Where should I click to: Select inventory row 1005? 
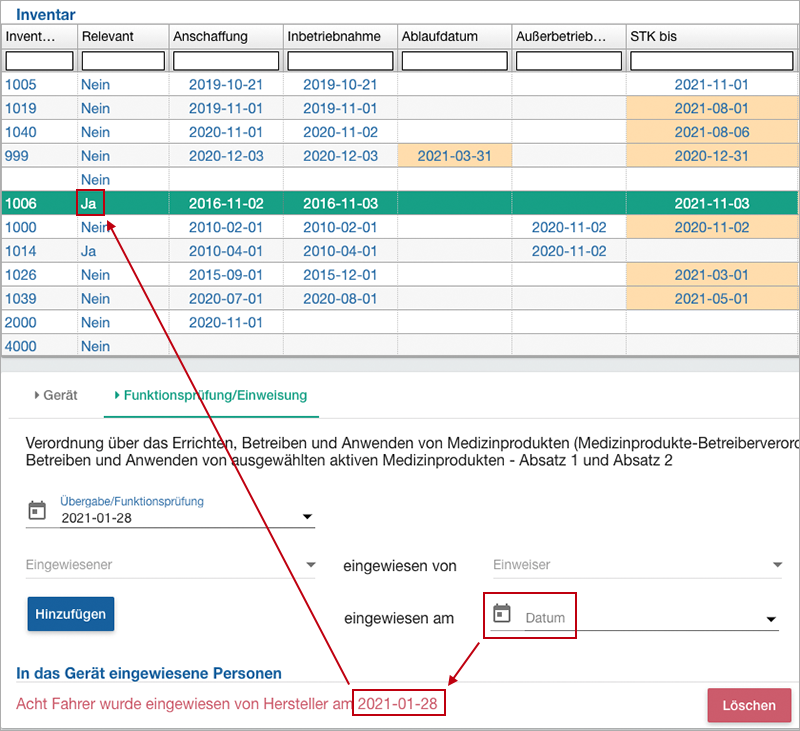(399, 84)
